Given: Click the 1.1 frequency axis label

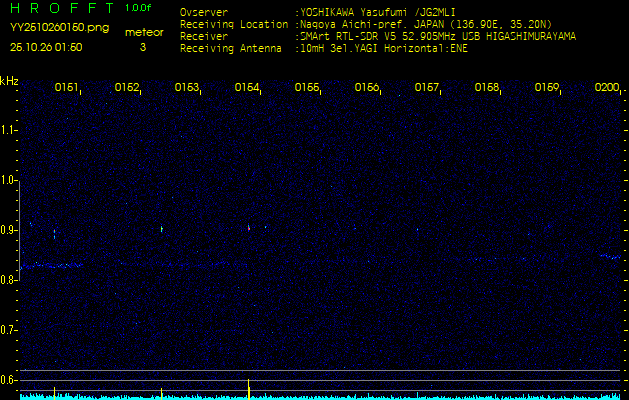Looking at the screenshot, I should pos(9,130).
